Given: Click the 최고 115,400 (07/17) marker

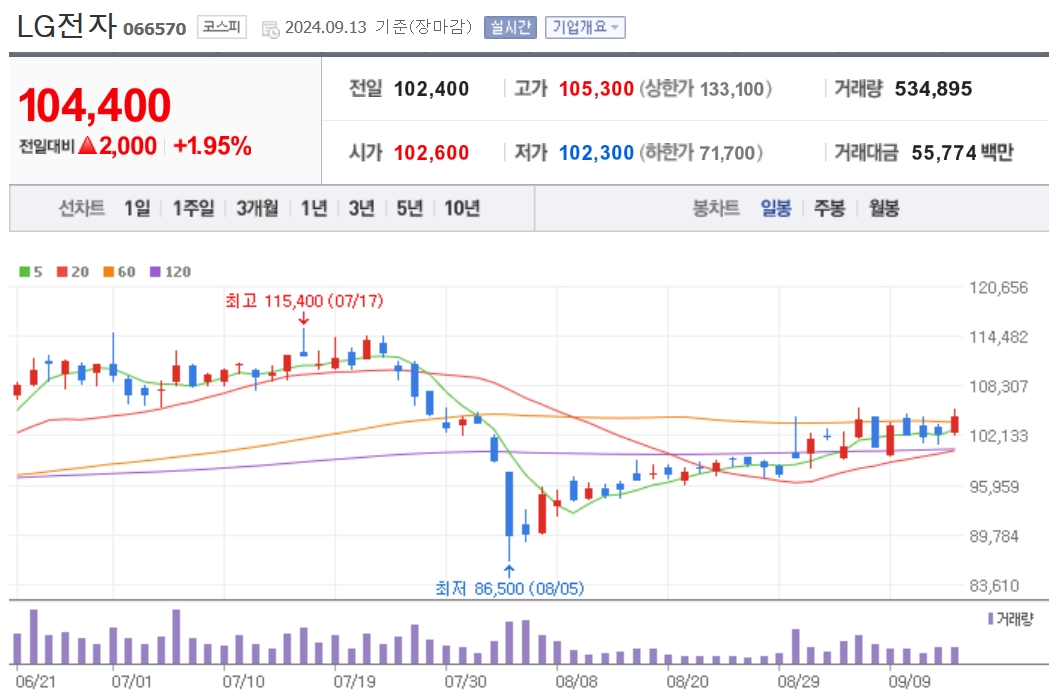Looking at the screenshot, I should pos(304,300).
